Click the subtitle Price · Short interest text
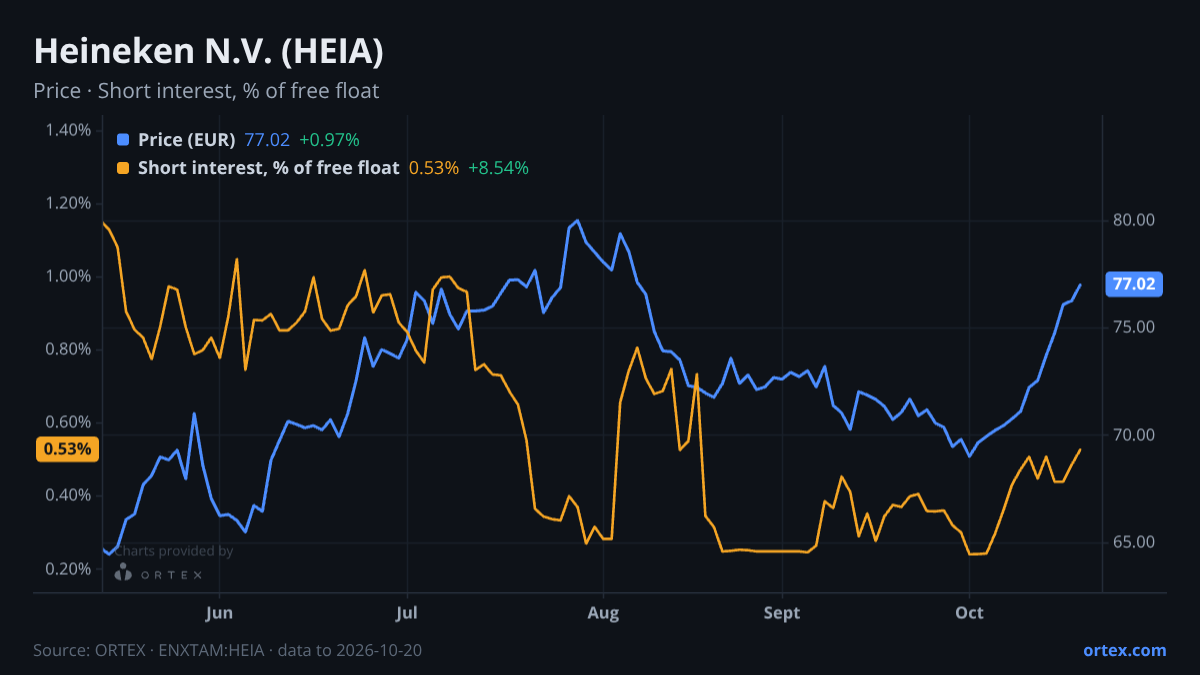This screenshot has height=675, width=1200. [x=206, y=91]
